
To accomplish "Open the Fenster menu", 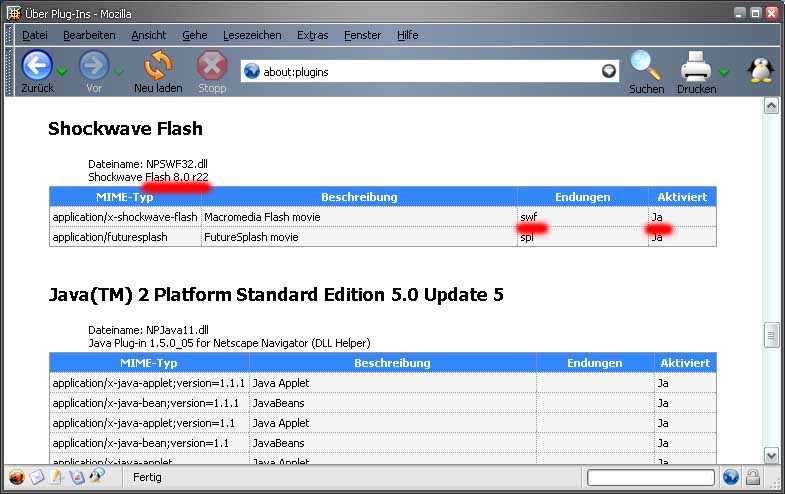I will pos(362,35).
